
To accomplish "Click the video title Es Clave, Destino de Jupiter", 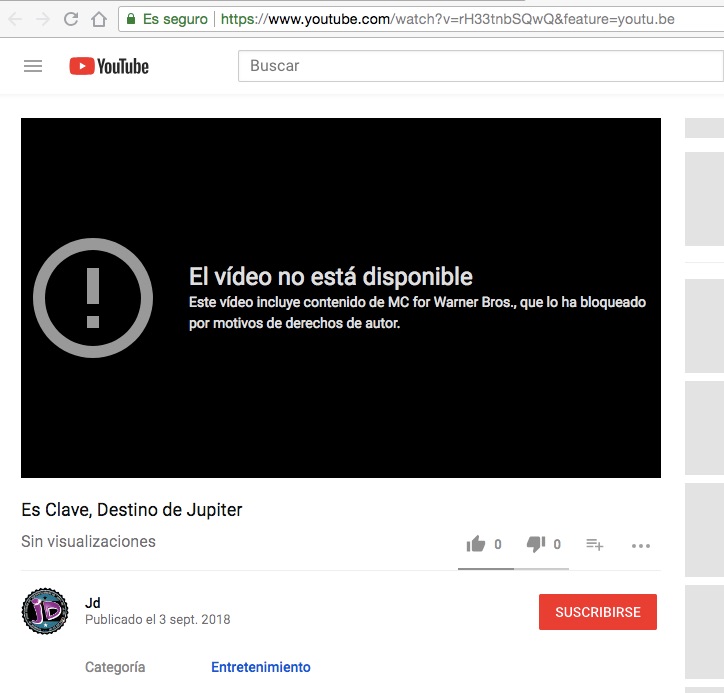I will 132,510.
